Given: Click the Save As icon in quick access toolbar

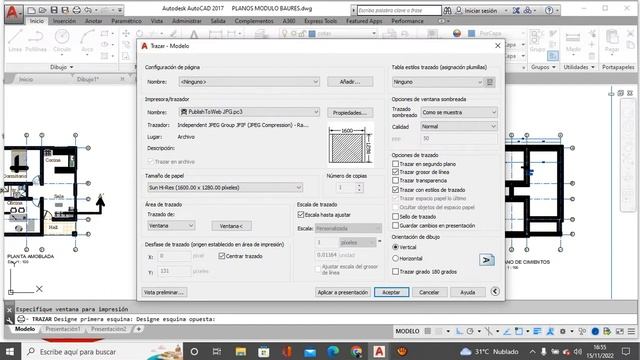Looking at the screenshot, I should coord(65,10).
